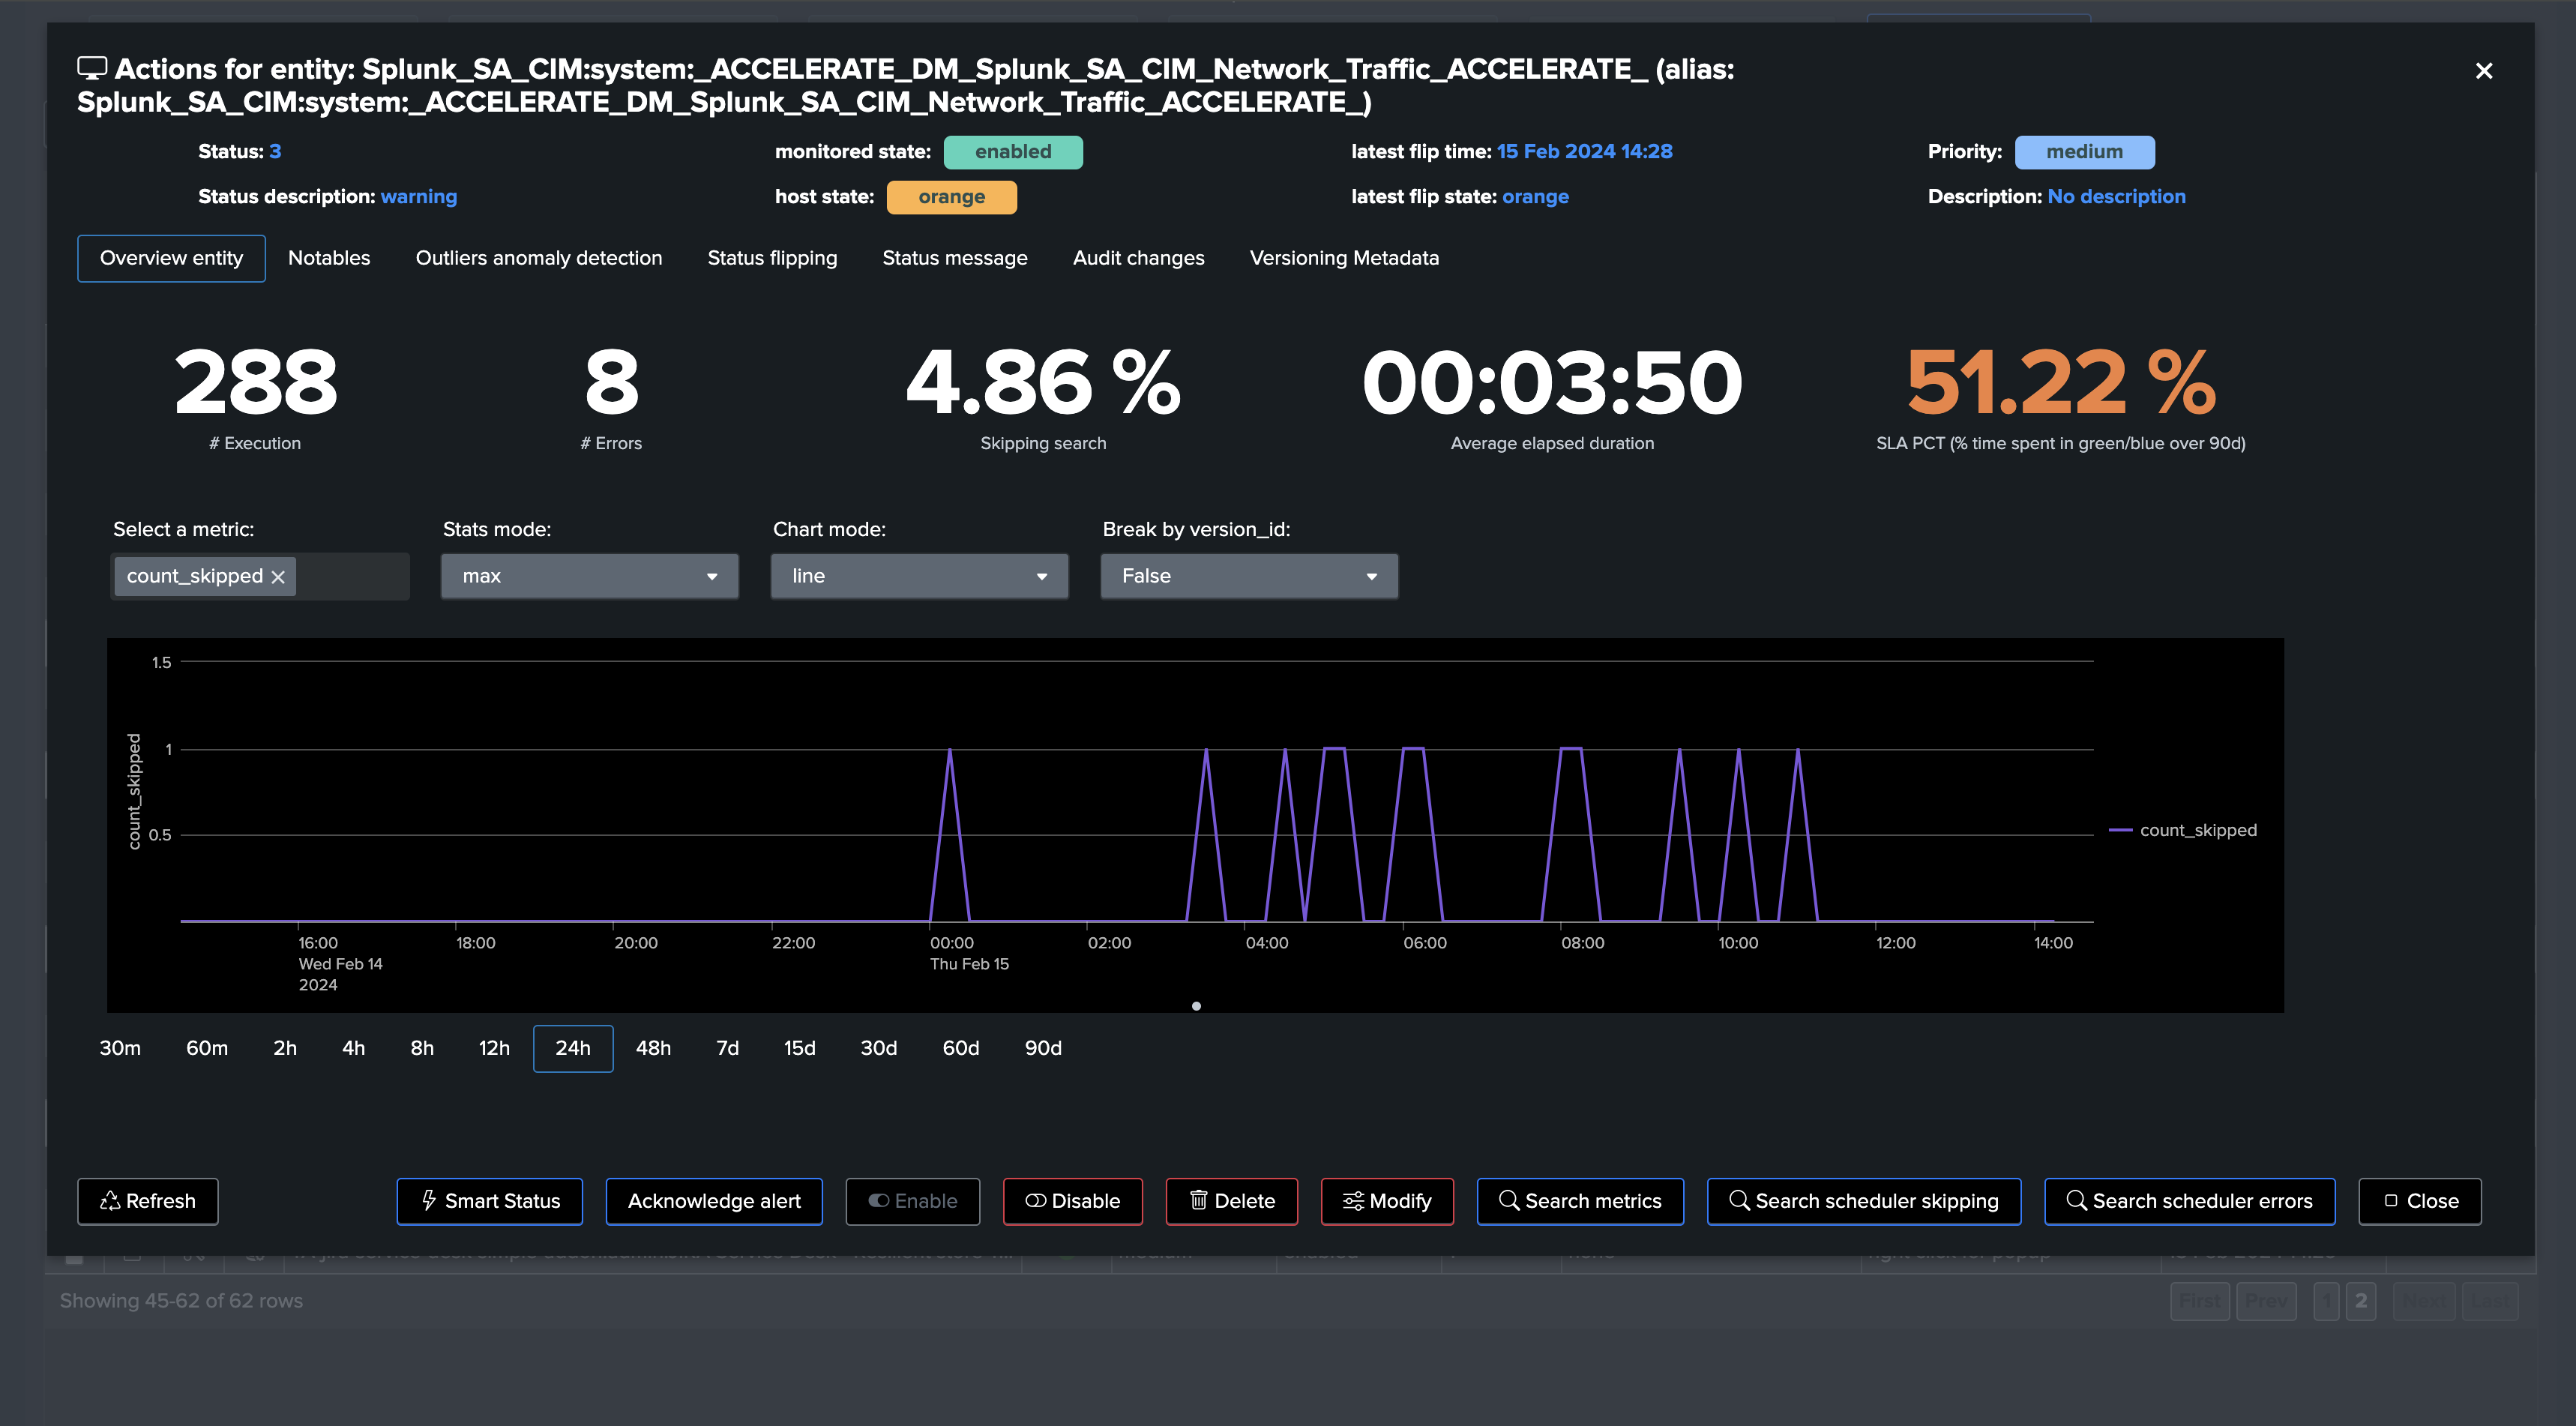
Task: Click the 288 Execution count value
Action: 256,382
